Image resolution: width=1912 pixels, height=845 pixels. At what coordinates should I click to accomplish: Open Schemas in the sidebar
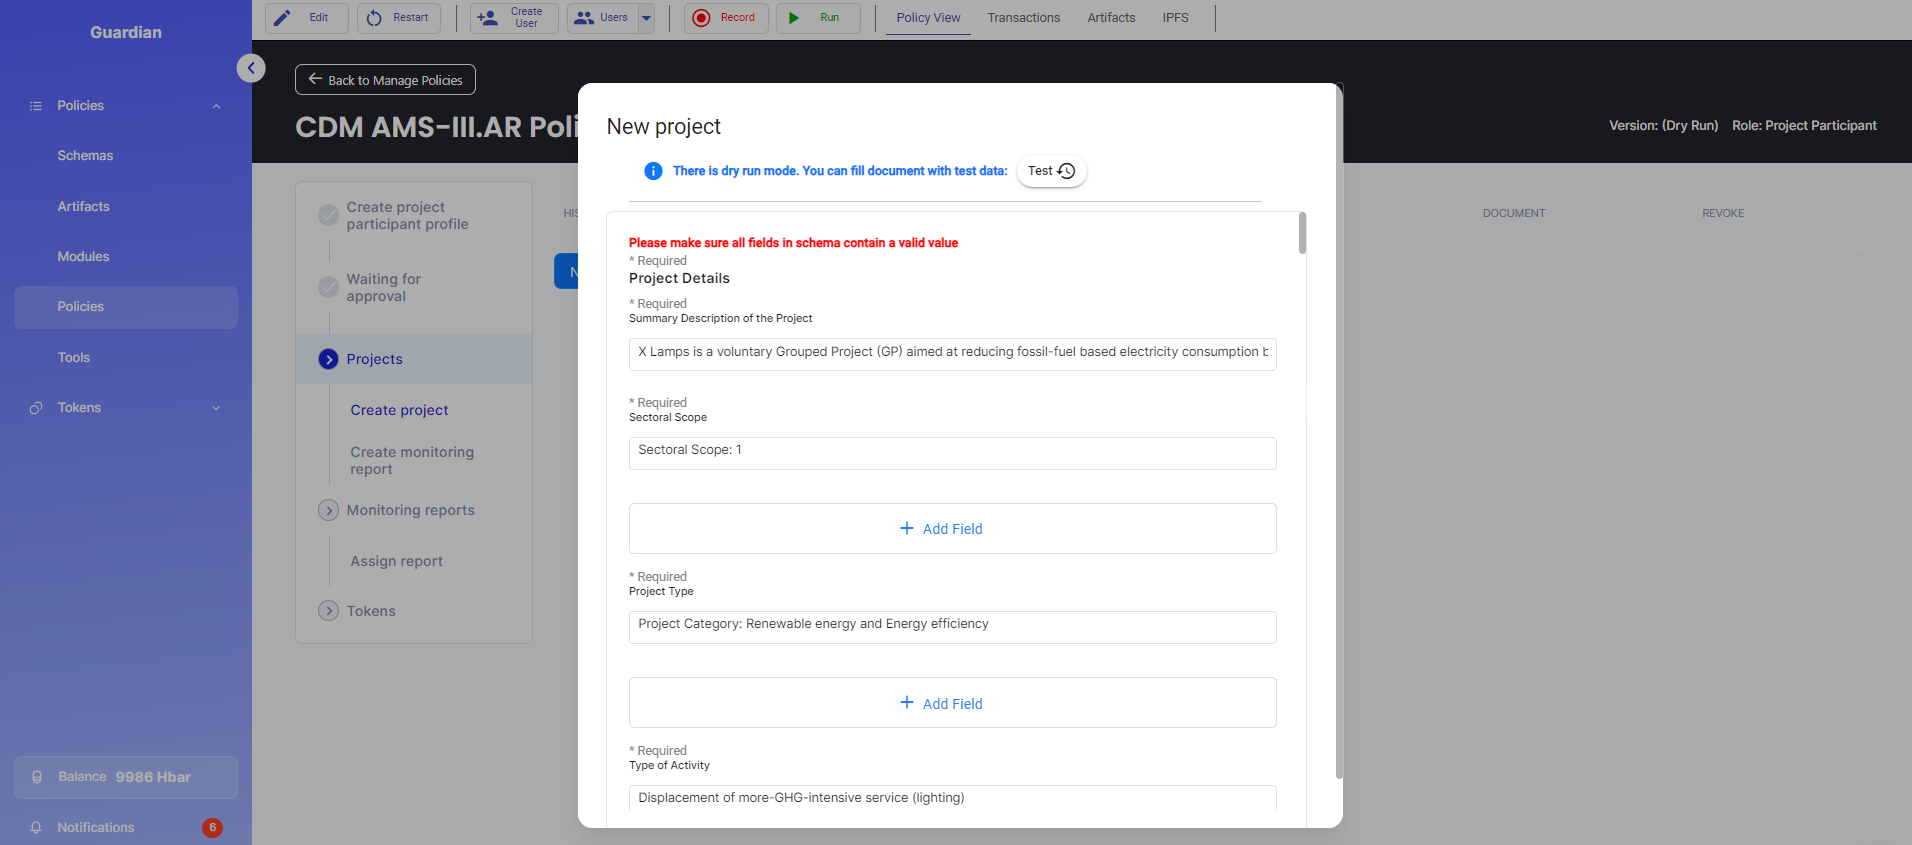click(85, 156)
